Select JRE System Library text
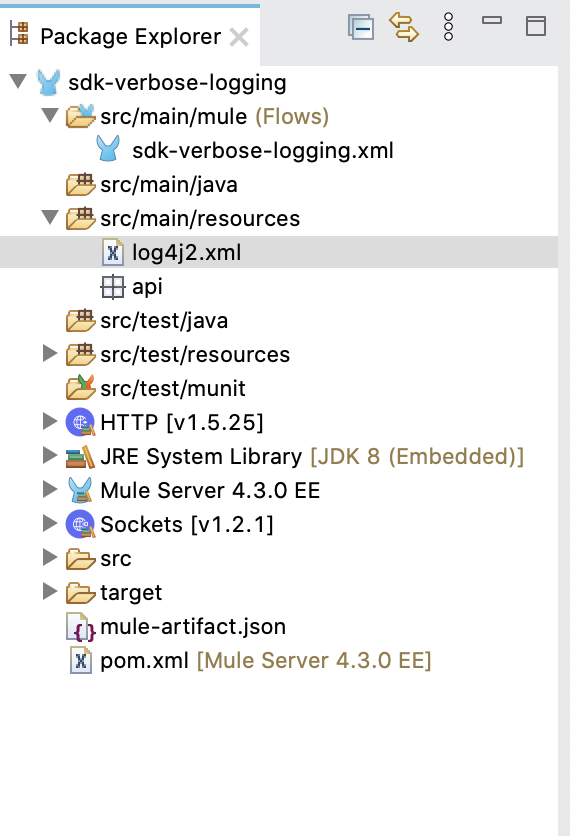 coord(202,457)
